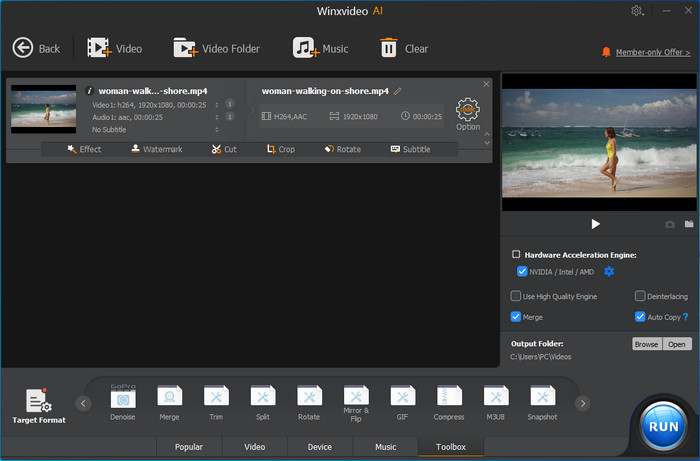Image resolution: width=700 pixels, height=461 pixels.
Task: Select the Denoise toolbox preset
Action: pyautogui.click(x=123, y=402)
